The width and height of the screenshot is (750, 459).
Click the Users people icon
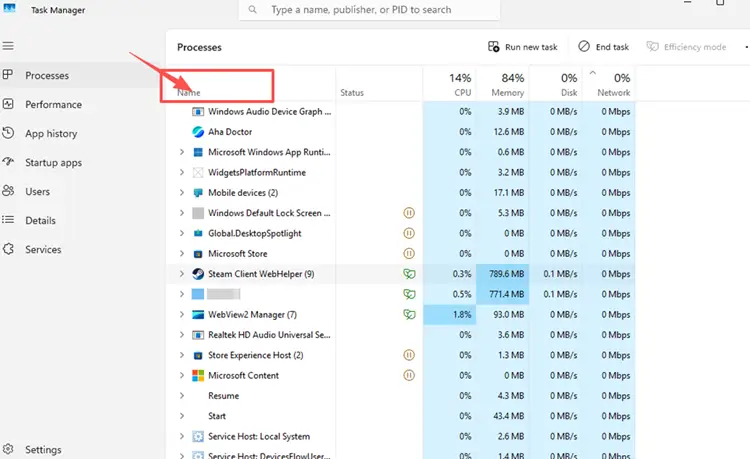pyautogui.click(x=8, y=191)
